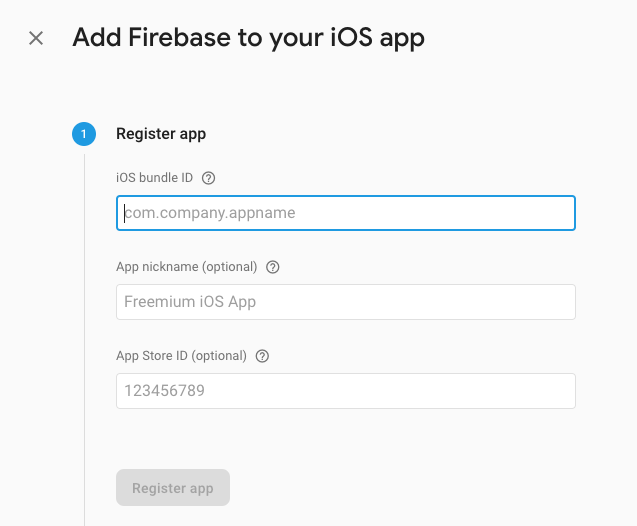
Task: View help icon beside App Store ID
Action: (x=263, y=356)
